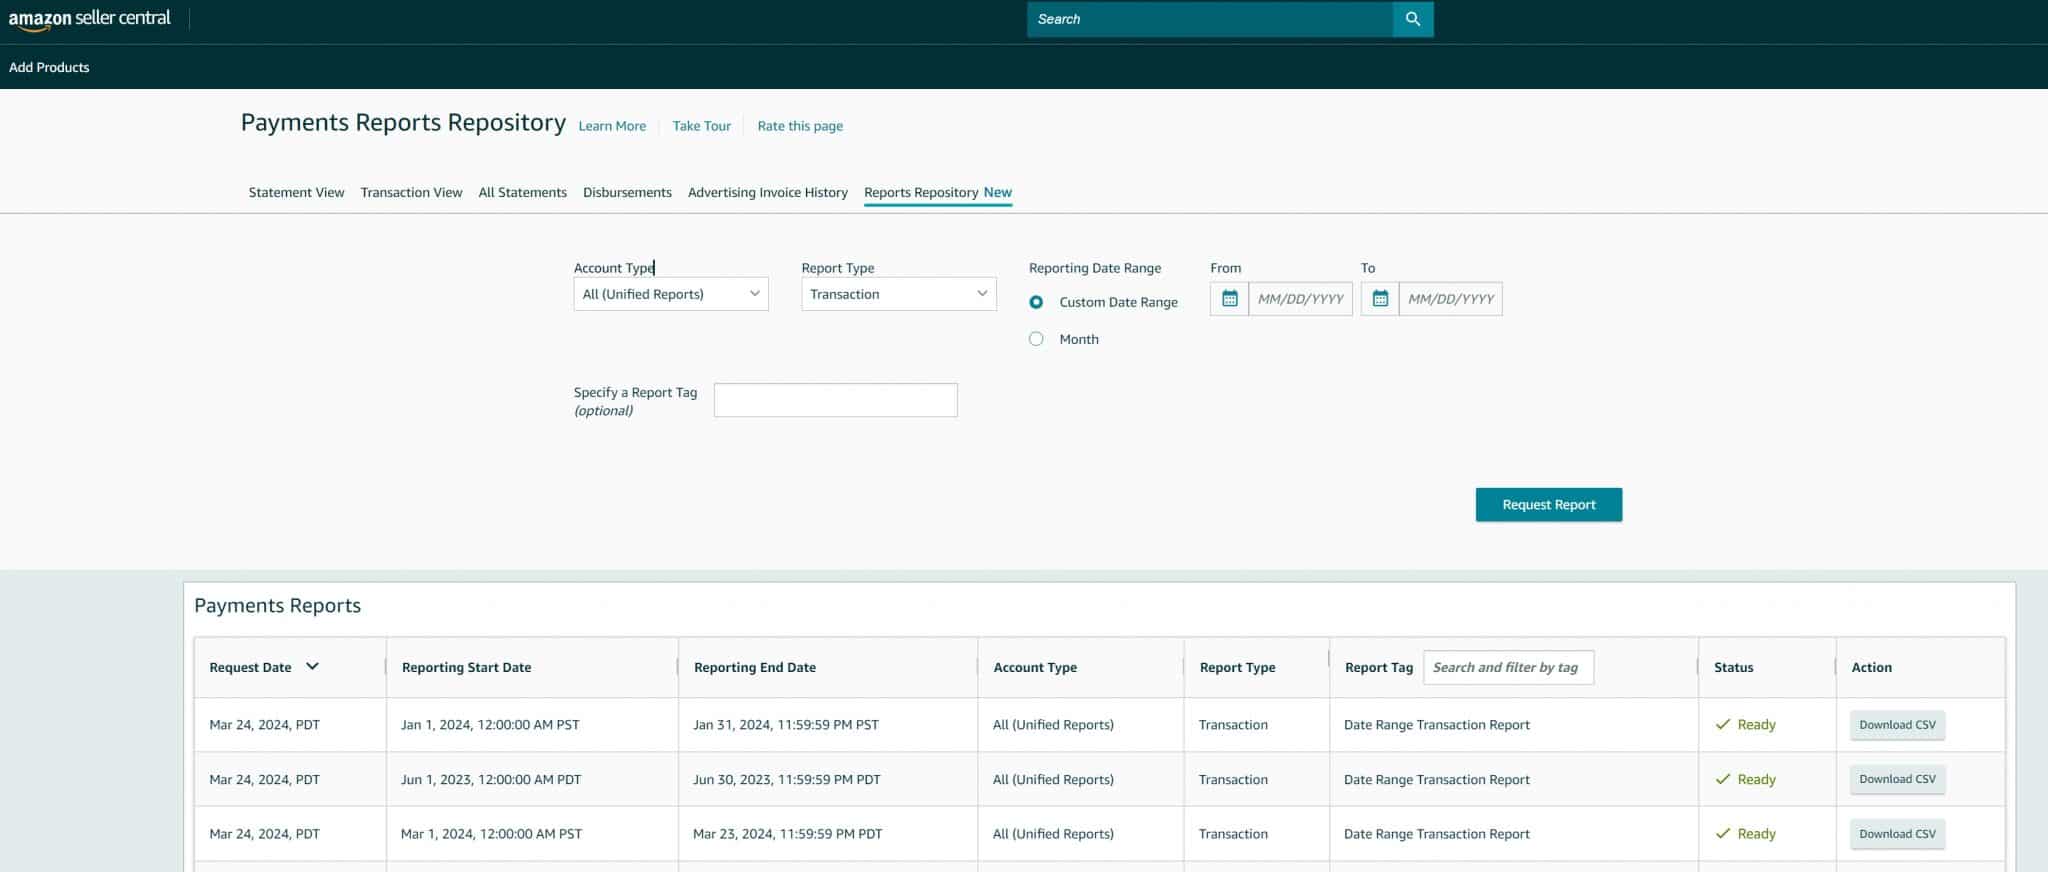This screenshot has height=872, width=2048.
Task: Open the Report Type dropdown
Action: pyautogui.click(x=899, y=294)
